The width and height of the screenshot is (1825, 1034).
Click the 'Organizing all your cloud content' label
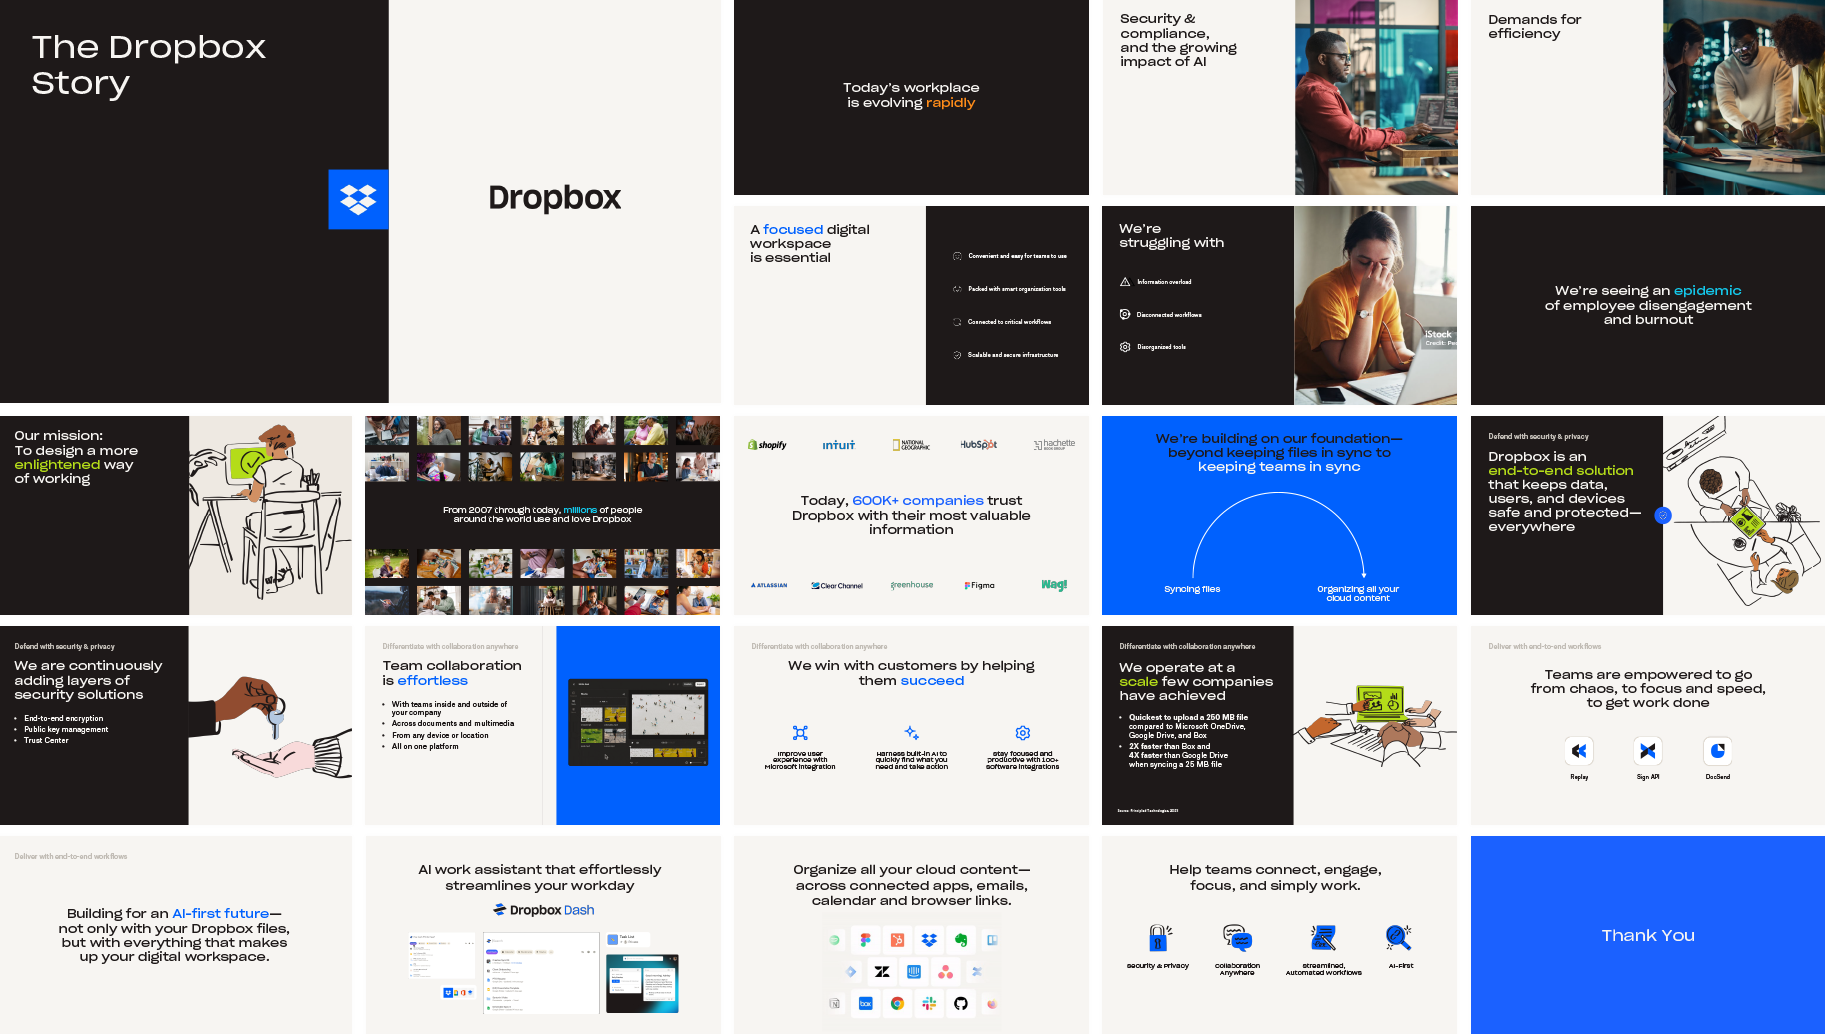coord(1358,593)
